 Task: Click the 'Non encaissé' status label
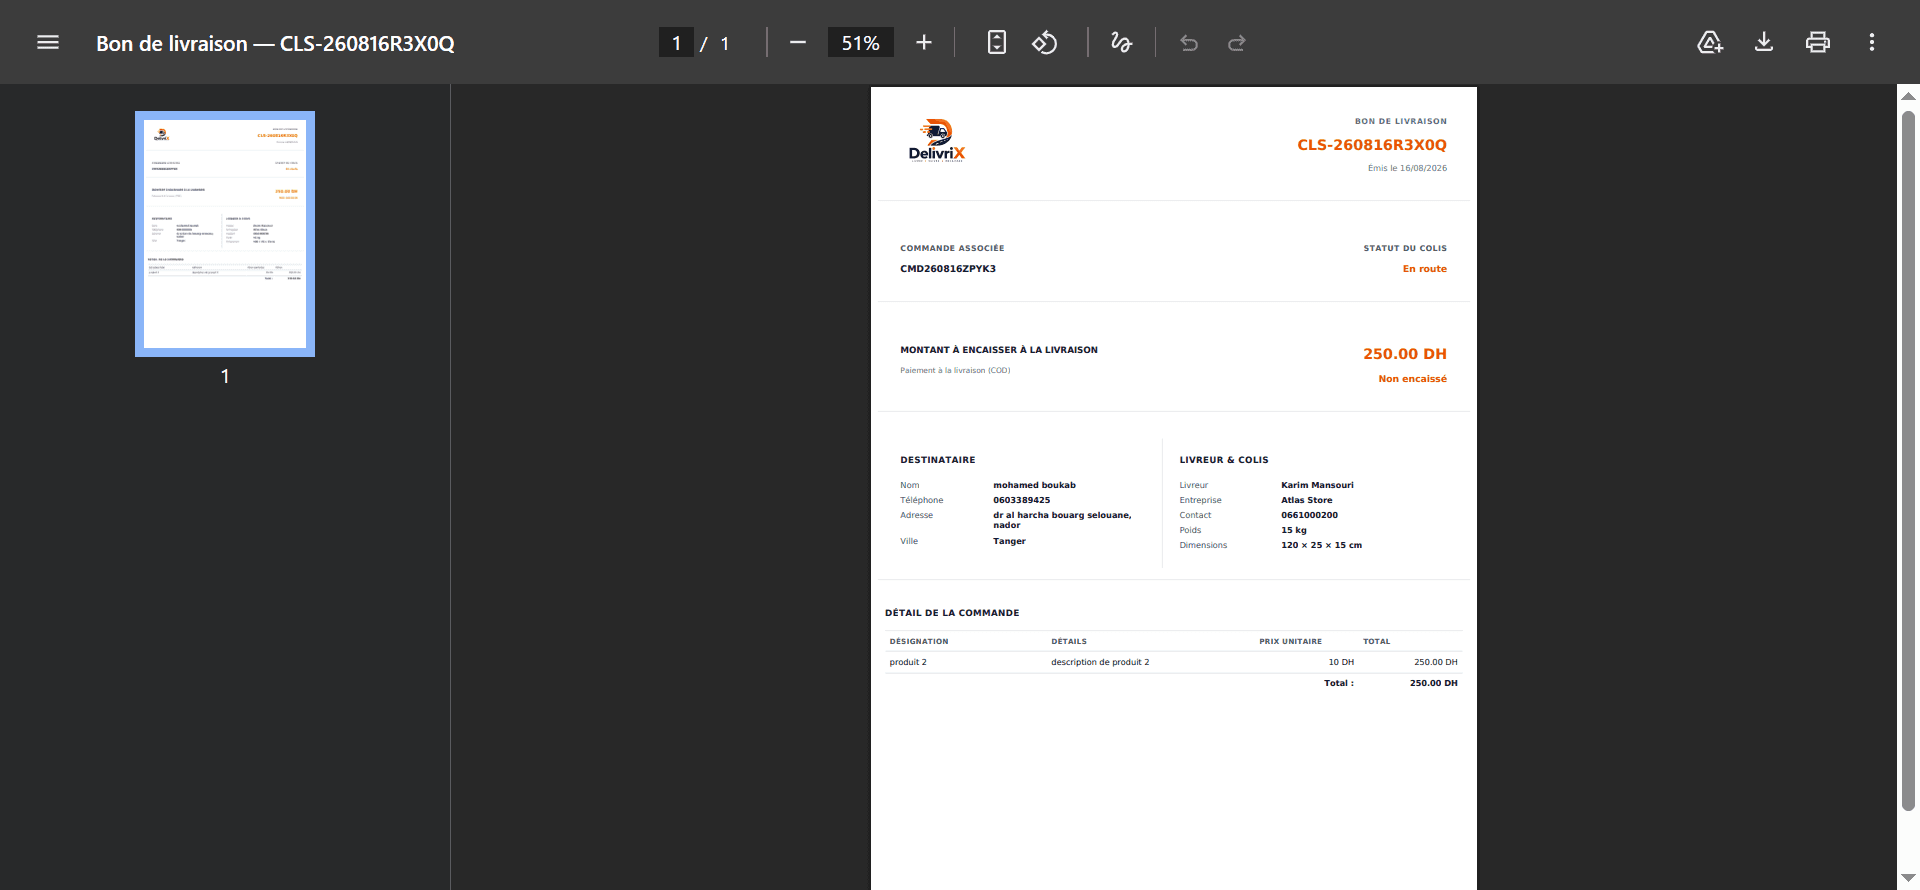tap(1412, 379)
